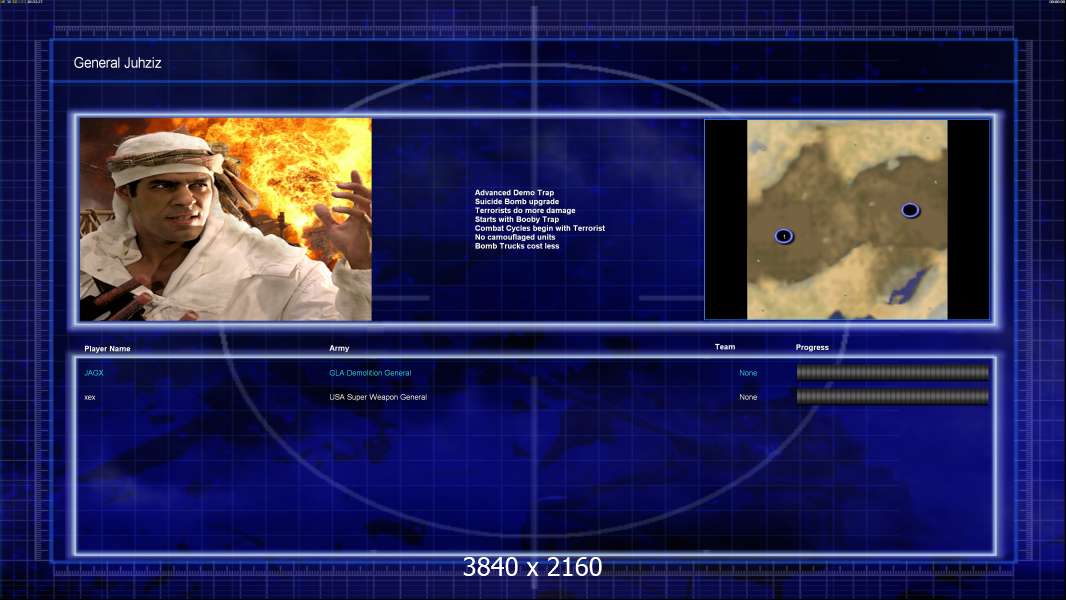Click the "Advanced Demo Trap" perk line
This screenshot has width=1066, height=600.
coord(514,193)
